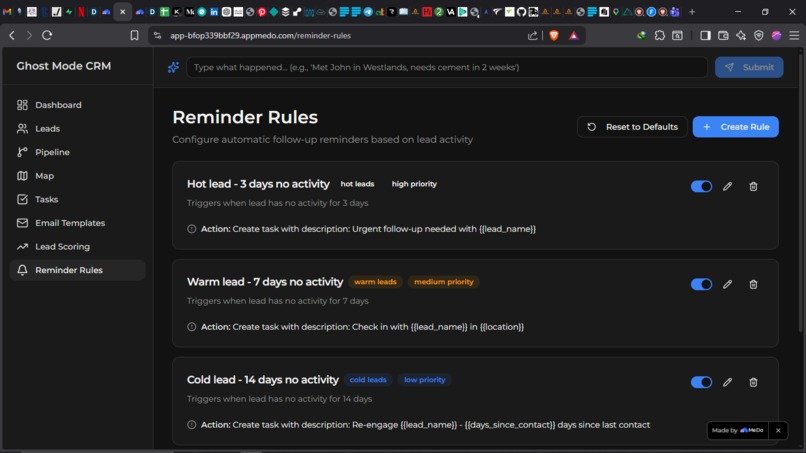Open Brave Shields lion icon
806x453 pixels.
(554, 35)
